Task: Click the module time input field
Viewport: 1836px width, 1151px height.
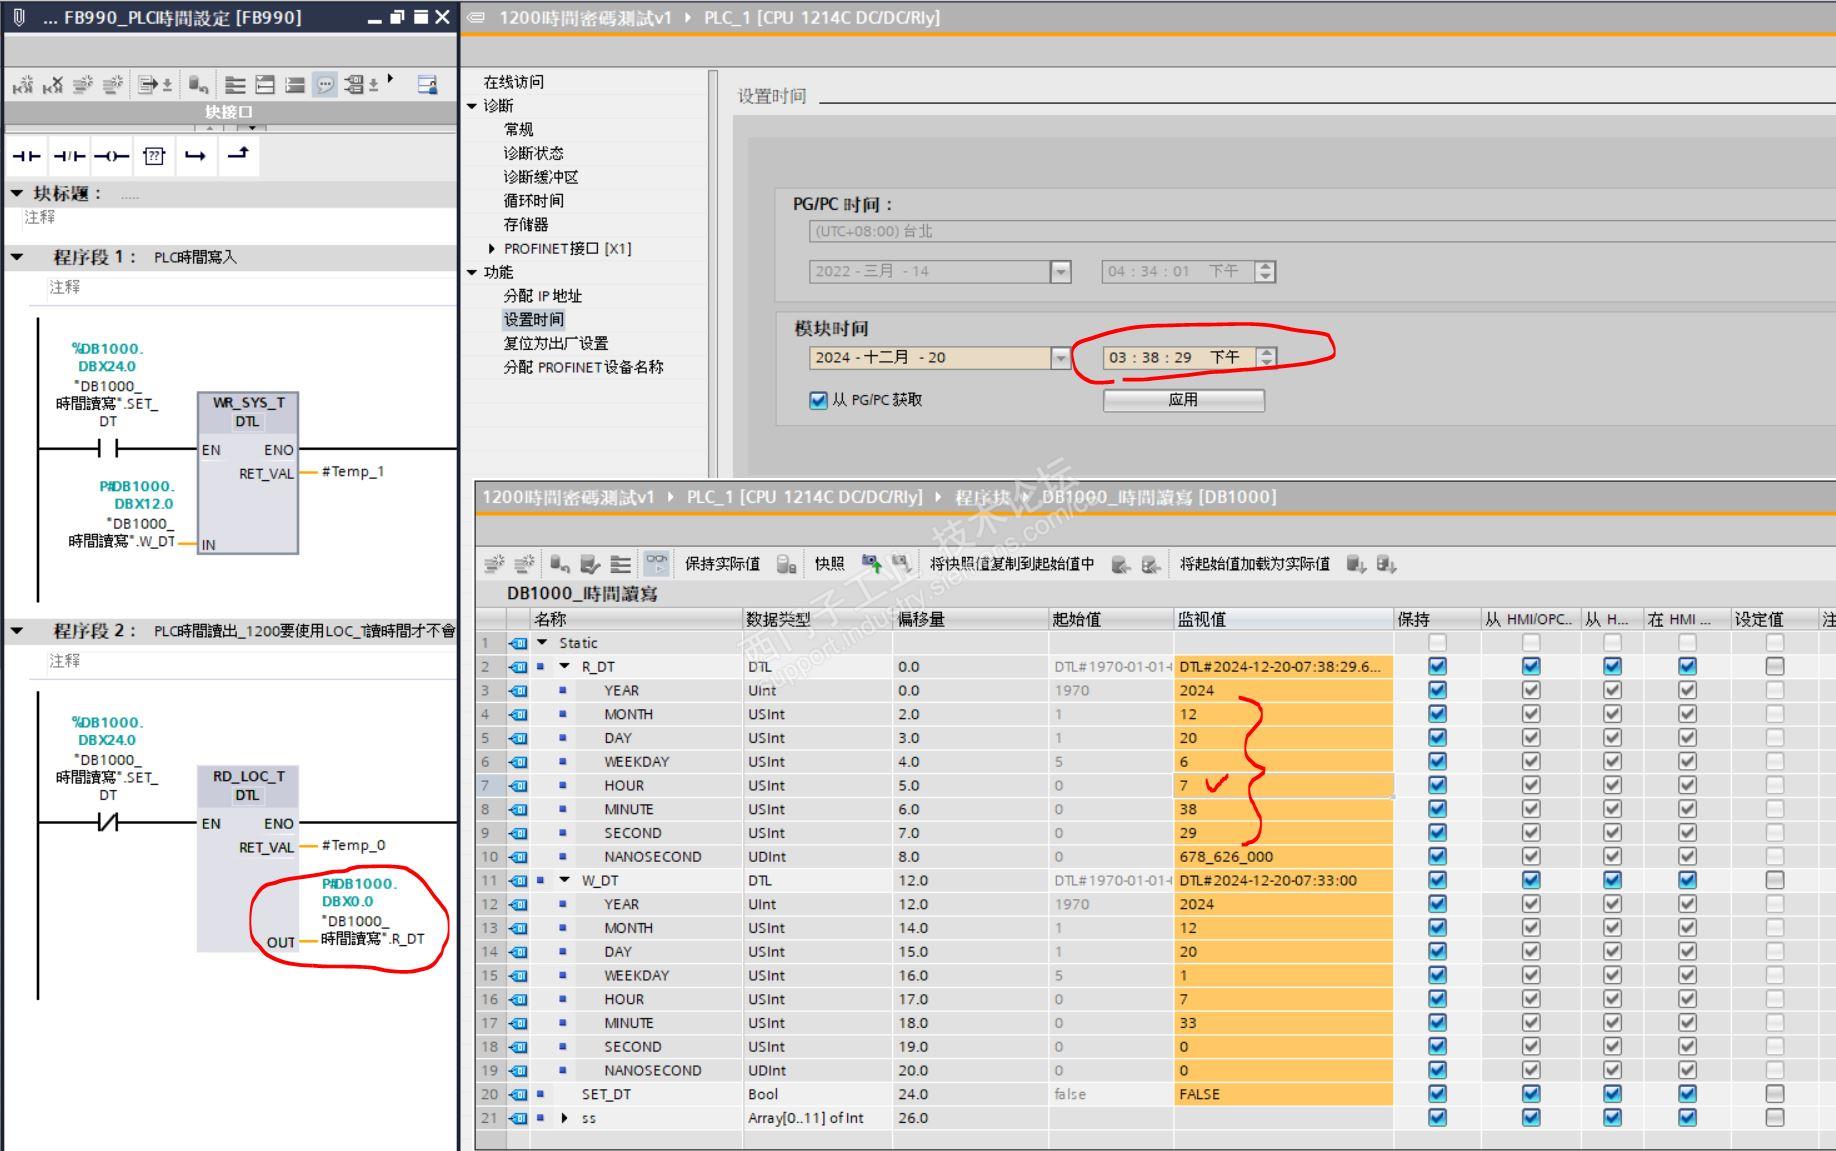Action: point(1178,358)
